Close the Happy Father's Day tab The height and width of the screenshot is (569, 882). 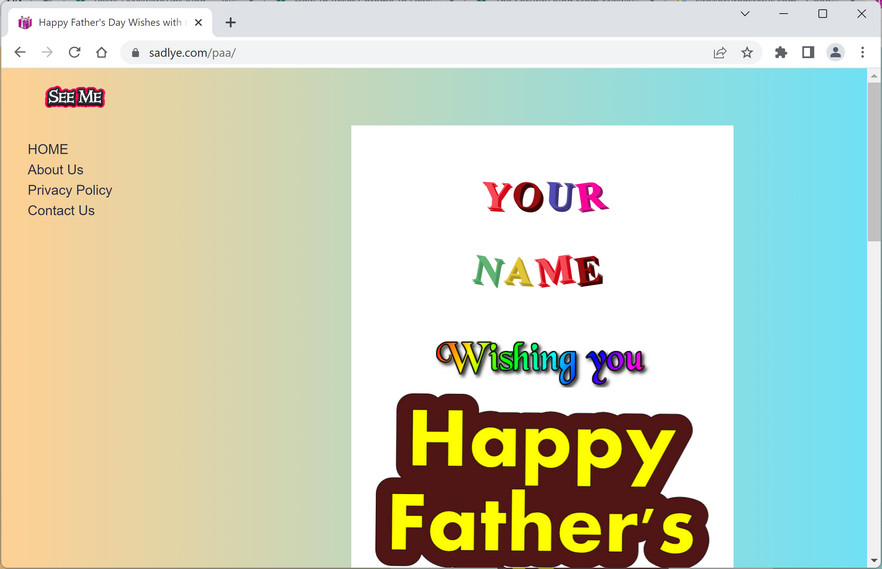(198, 22)
